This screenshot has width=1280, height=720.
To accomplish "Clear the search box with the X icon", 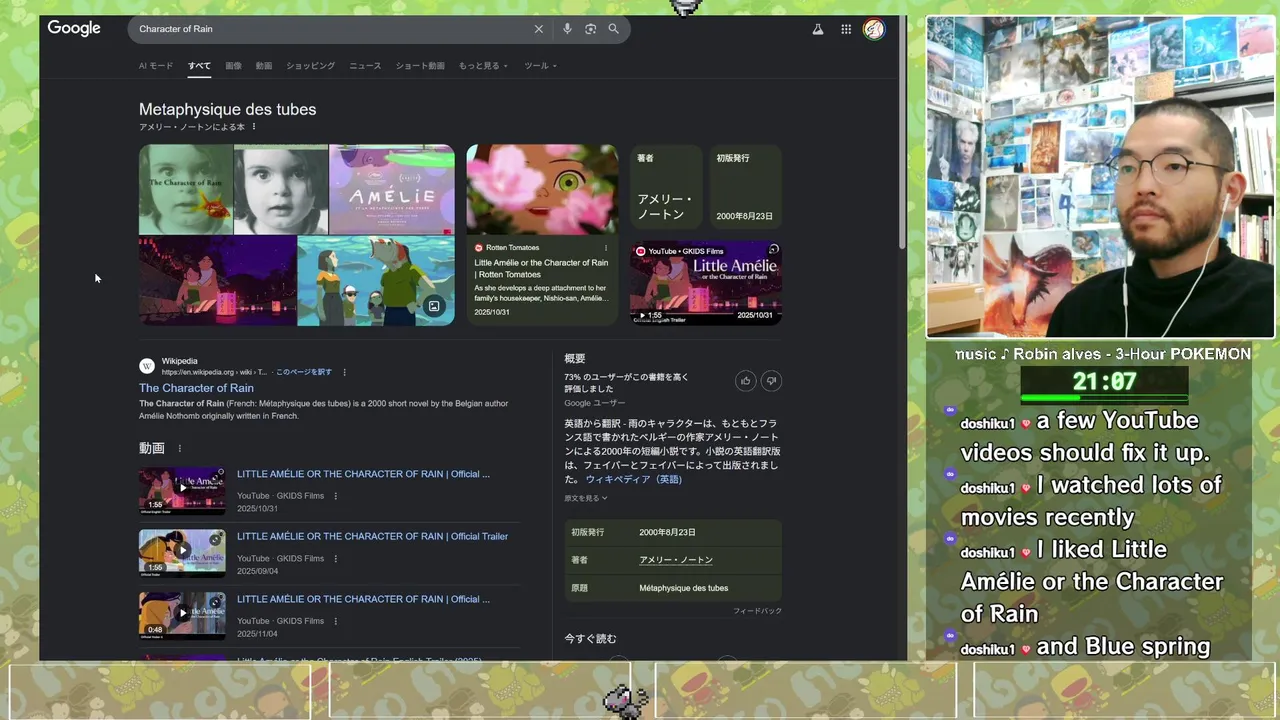I will [x=538, y=29].
